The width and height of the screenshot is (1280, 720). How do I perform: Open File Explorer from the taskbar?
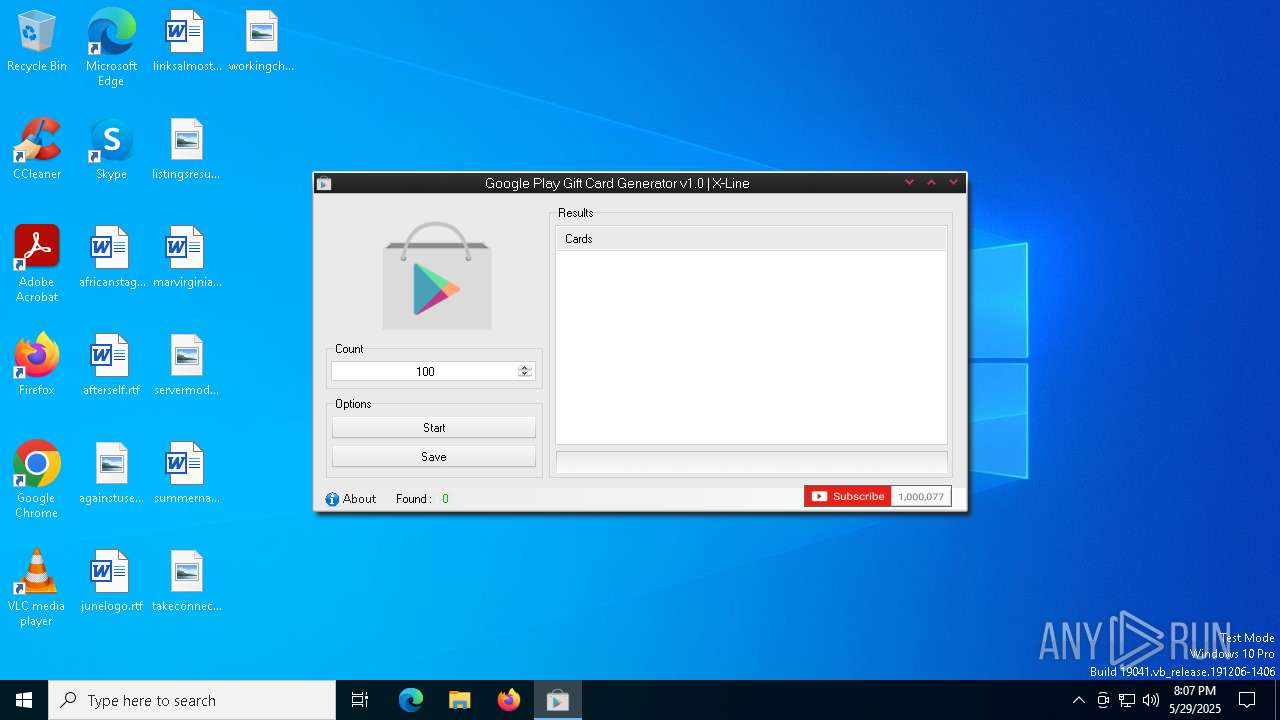tap(460, 700)
